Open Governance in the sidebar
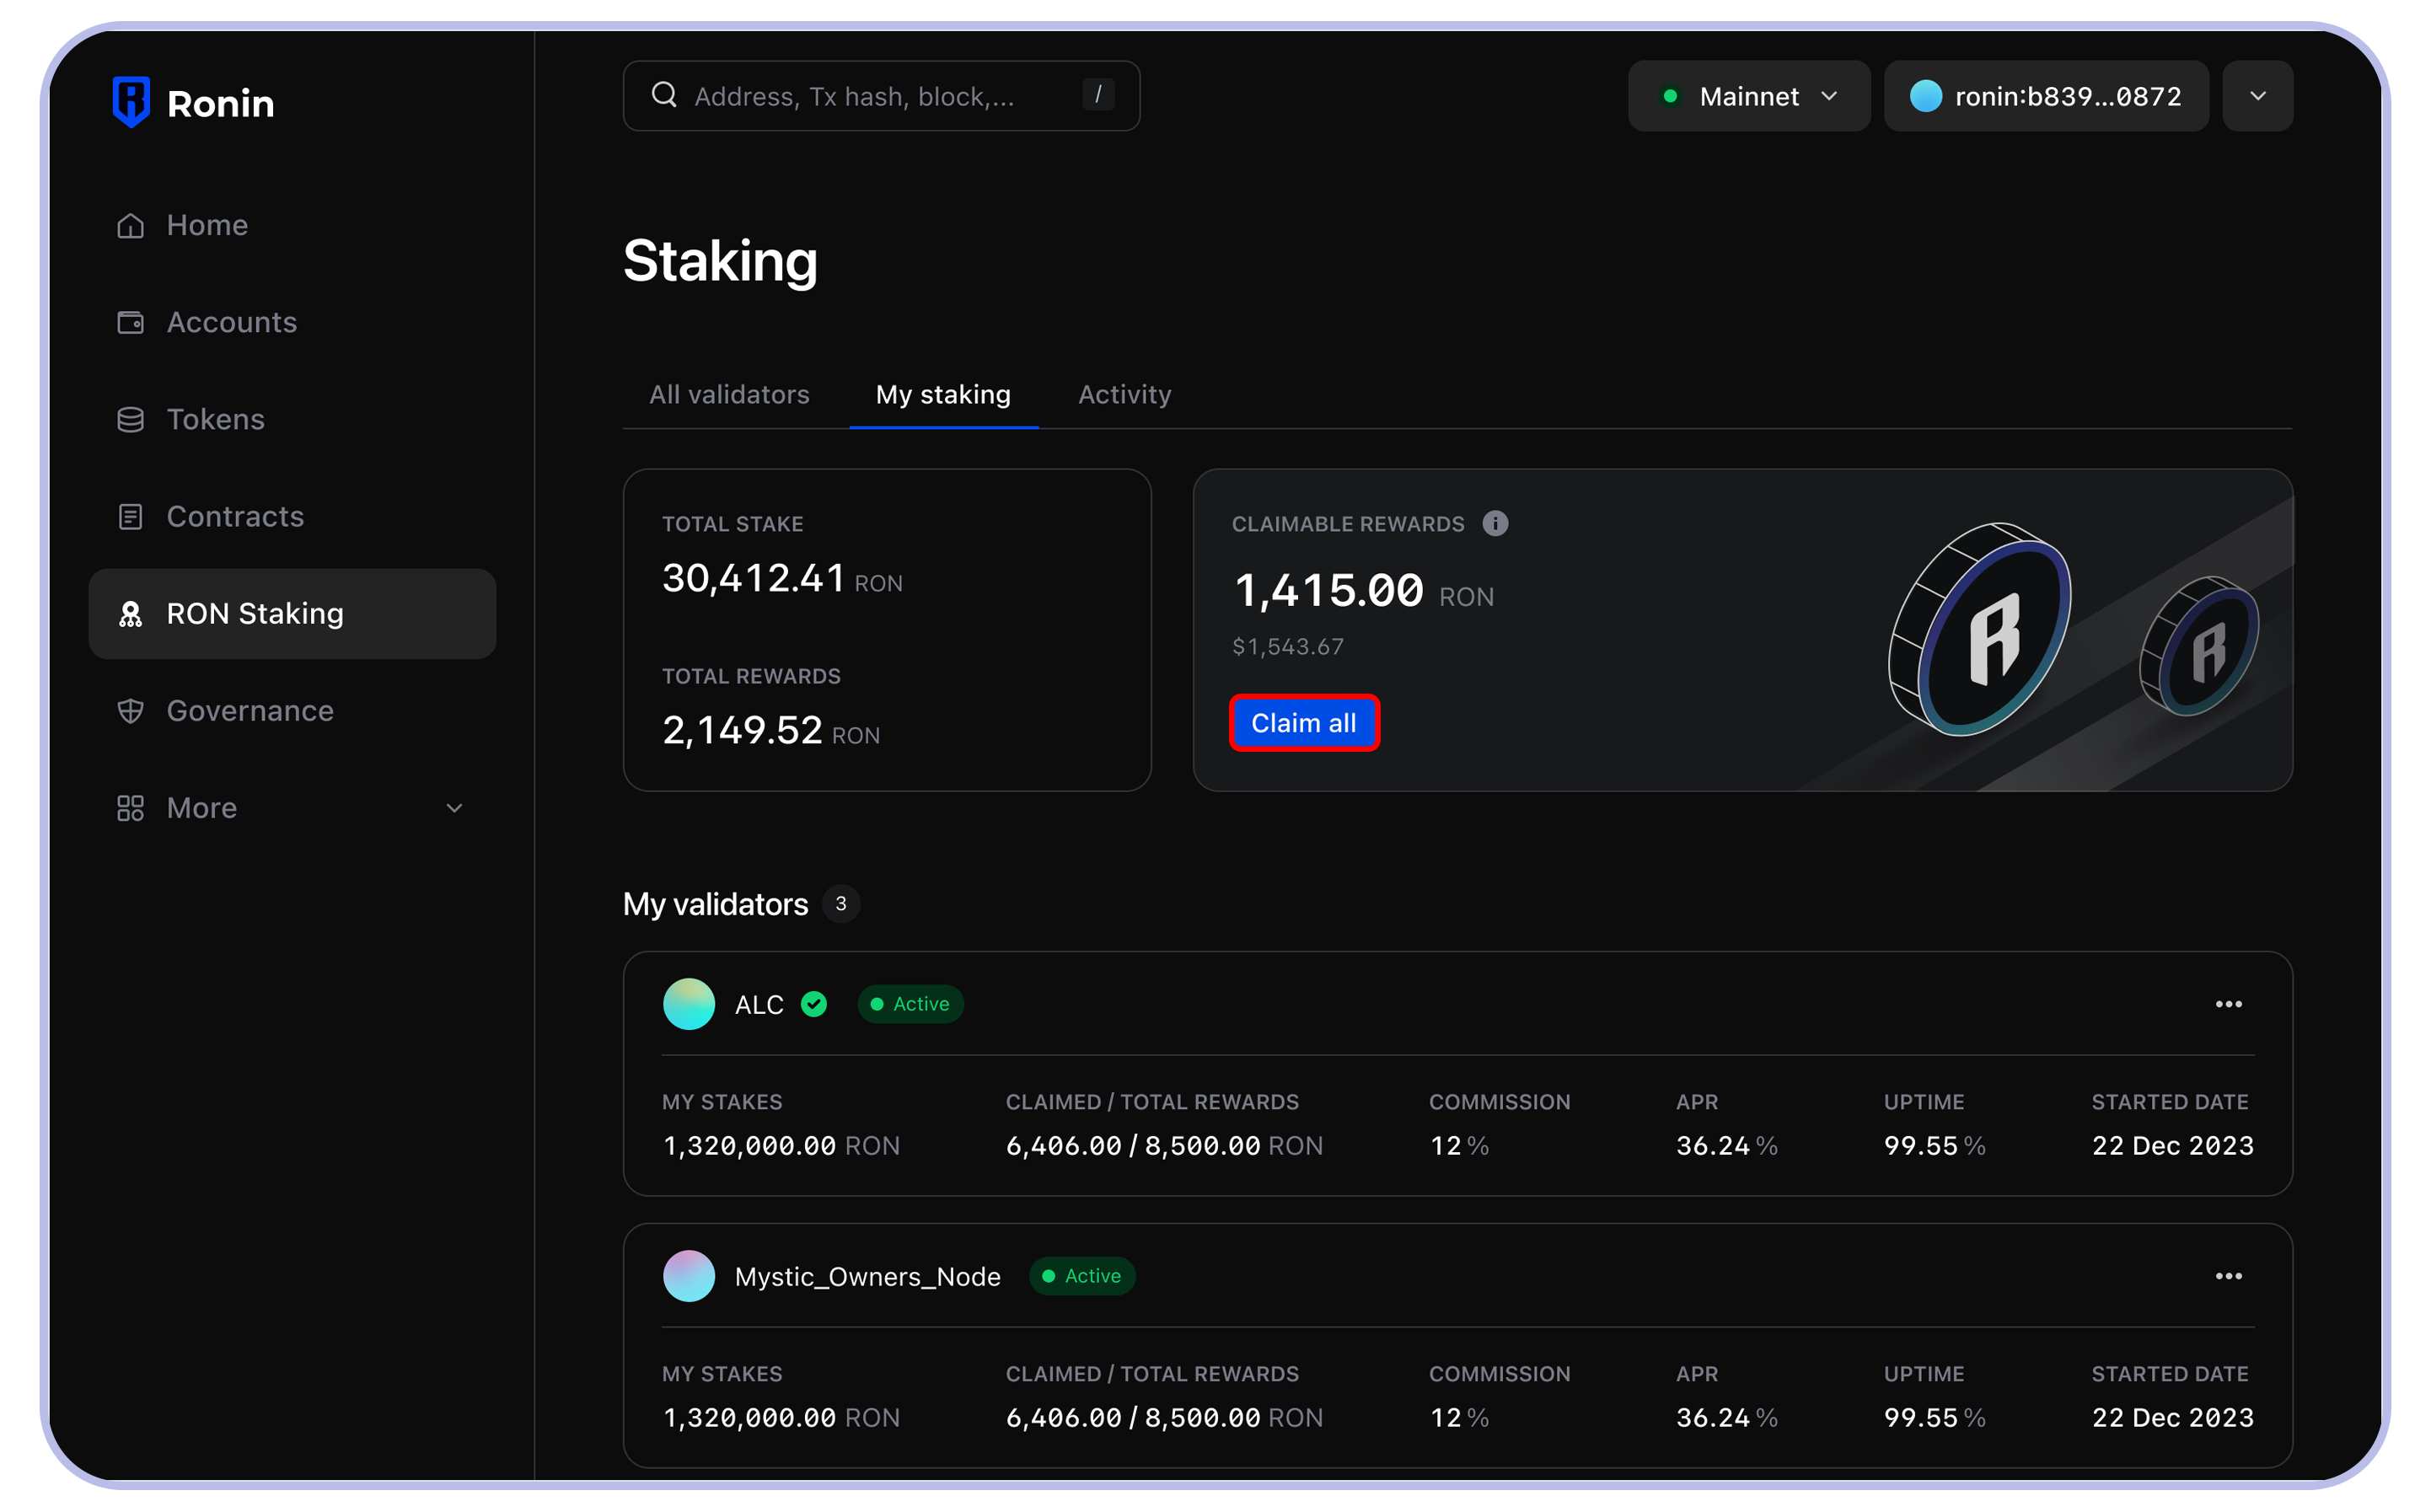Image resolution: width=2431 pixels, height=1512 pixels. (x=292, y=711)
